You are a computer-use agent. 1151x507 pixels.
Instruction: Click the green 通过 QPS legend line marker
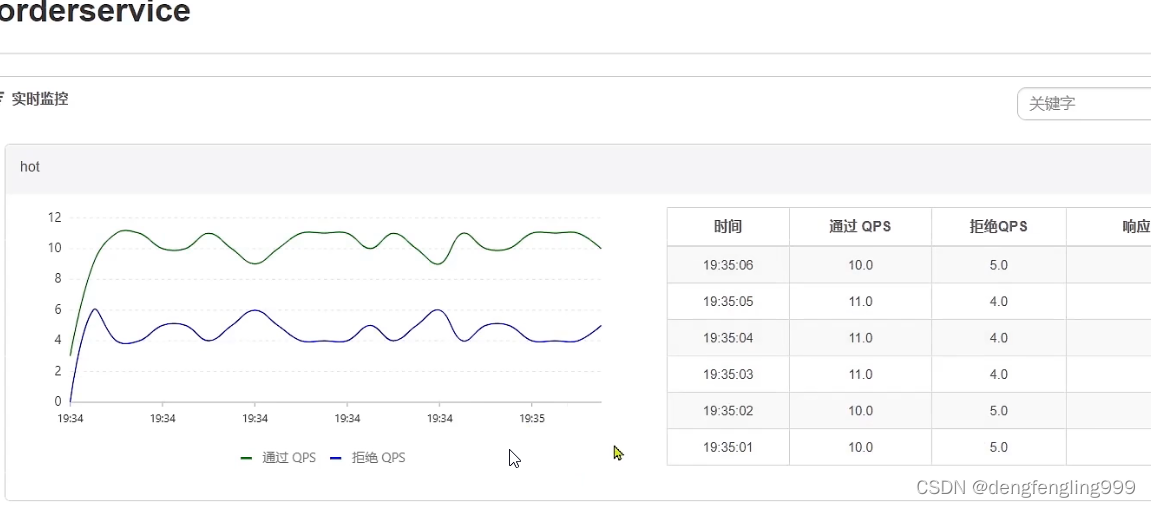[x=247, y=458]
